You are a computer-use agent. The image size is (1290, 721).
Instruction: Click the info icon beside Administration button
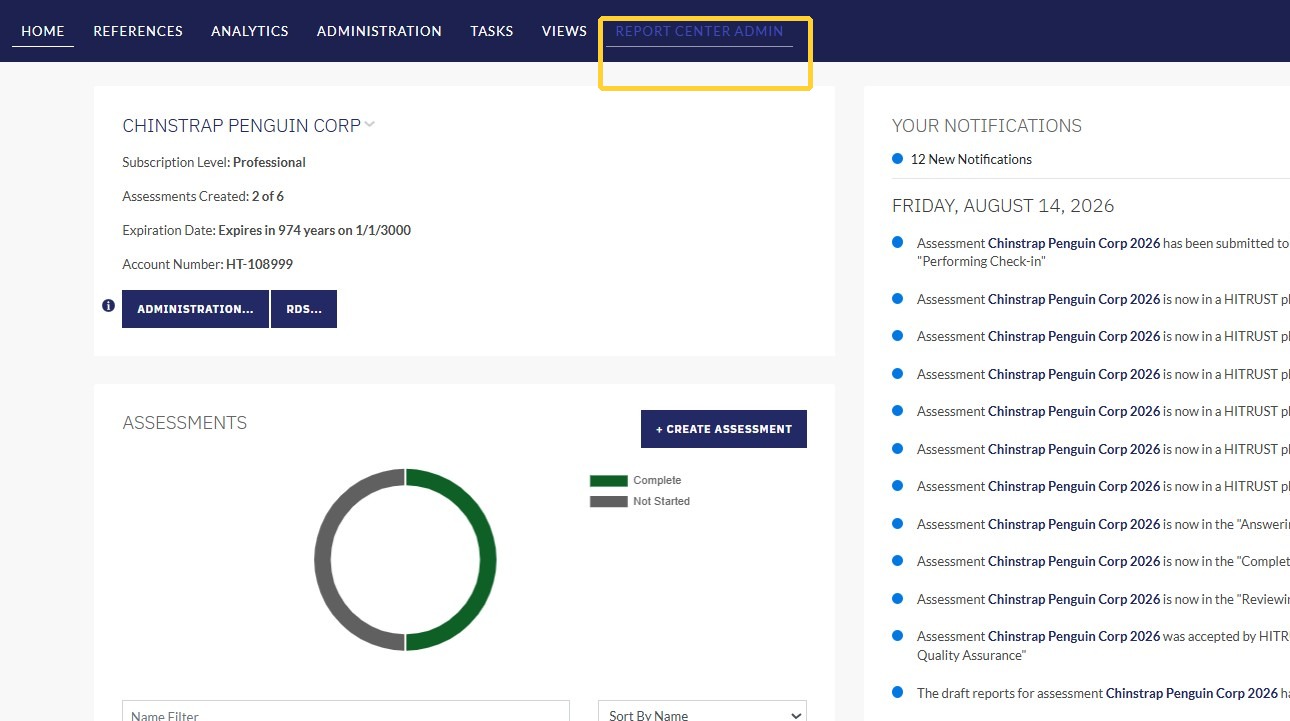108,306
